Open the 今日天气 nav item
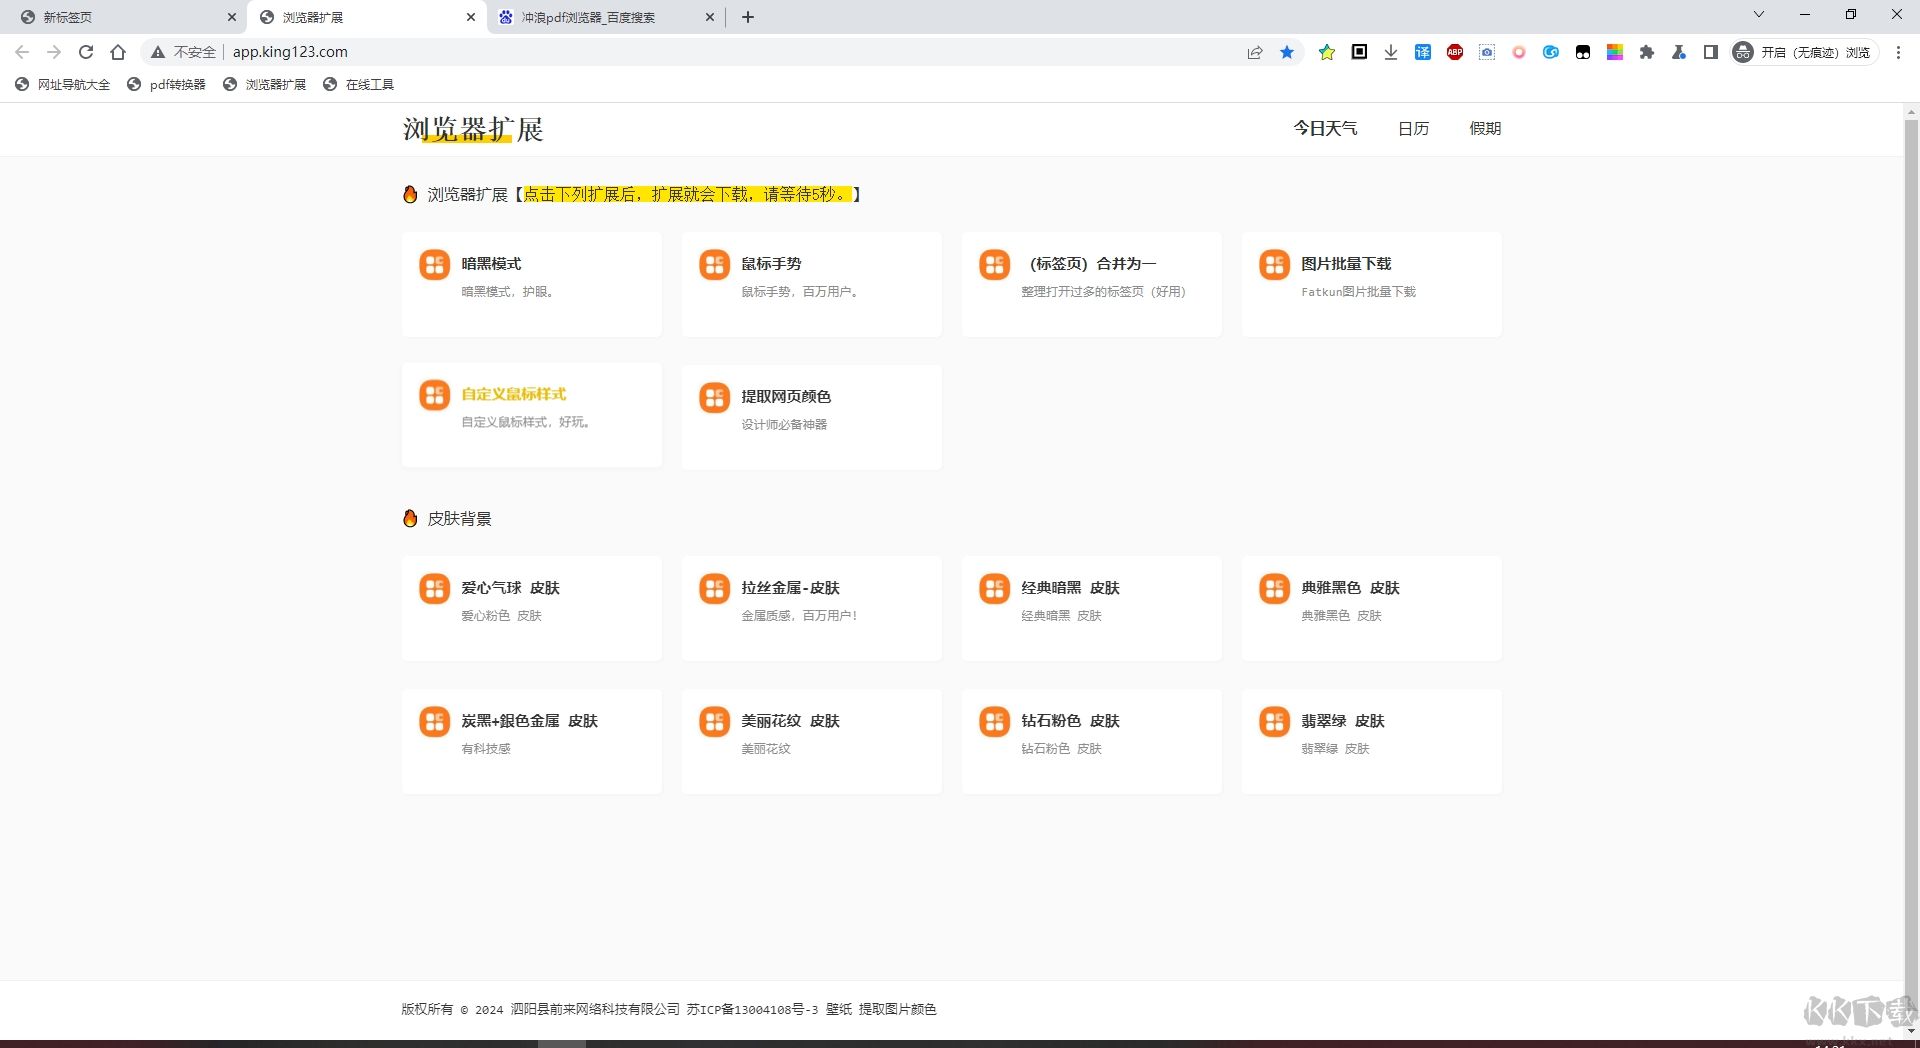The width and height of the screenshot is (1920, 1048). coord(1325,128)
